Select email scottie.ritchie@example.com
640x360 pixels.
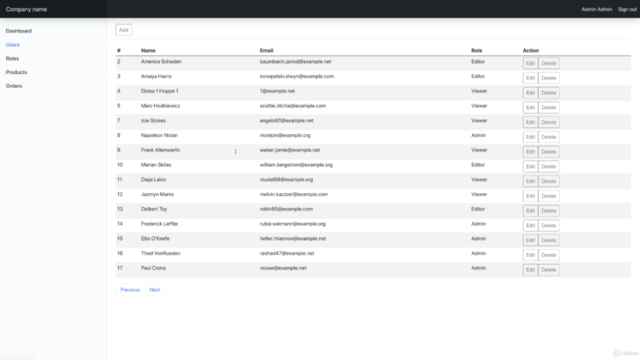click(x=293, y=106)
